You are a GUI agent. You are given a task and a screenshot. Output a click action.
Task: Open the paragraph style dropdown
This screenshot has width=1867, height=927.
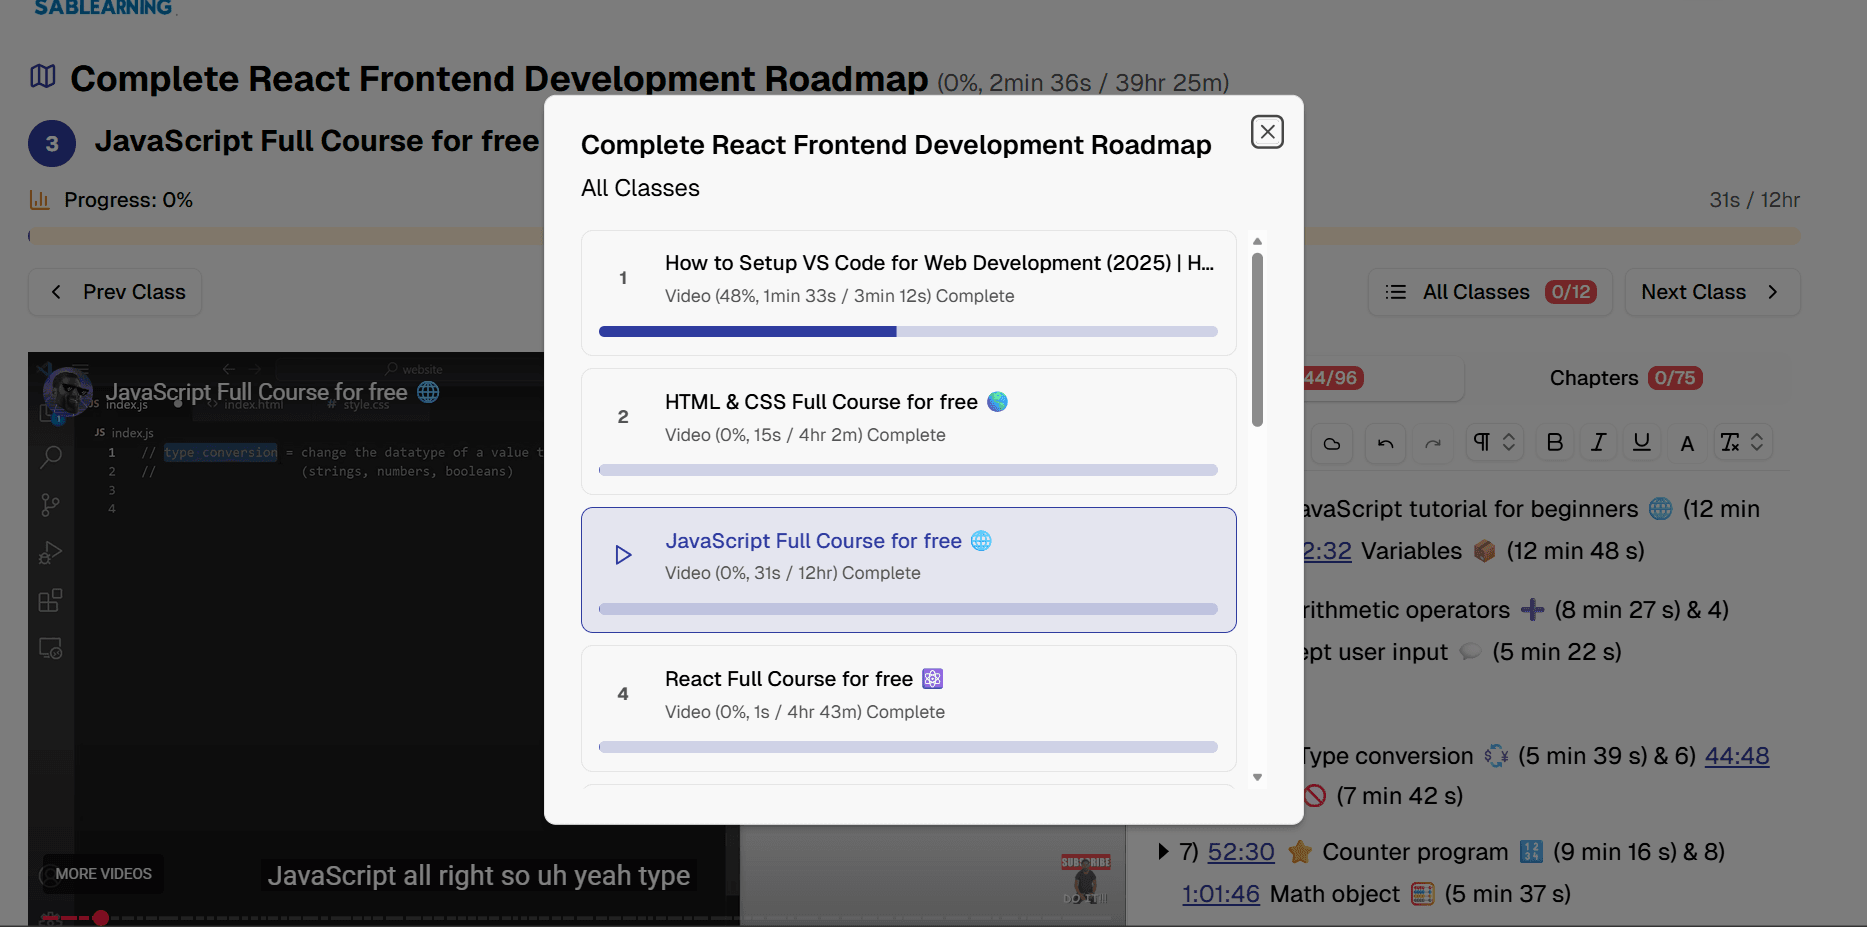point(1494,443)
